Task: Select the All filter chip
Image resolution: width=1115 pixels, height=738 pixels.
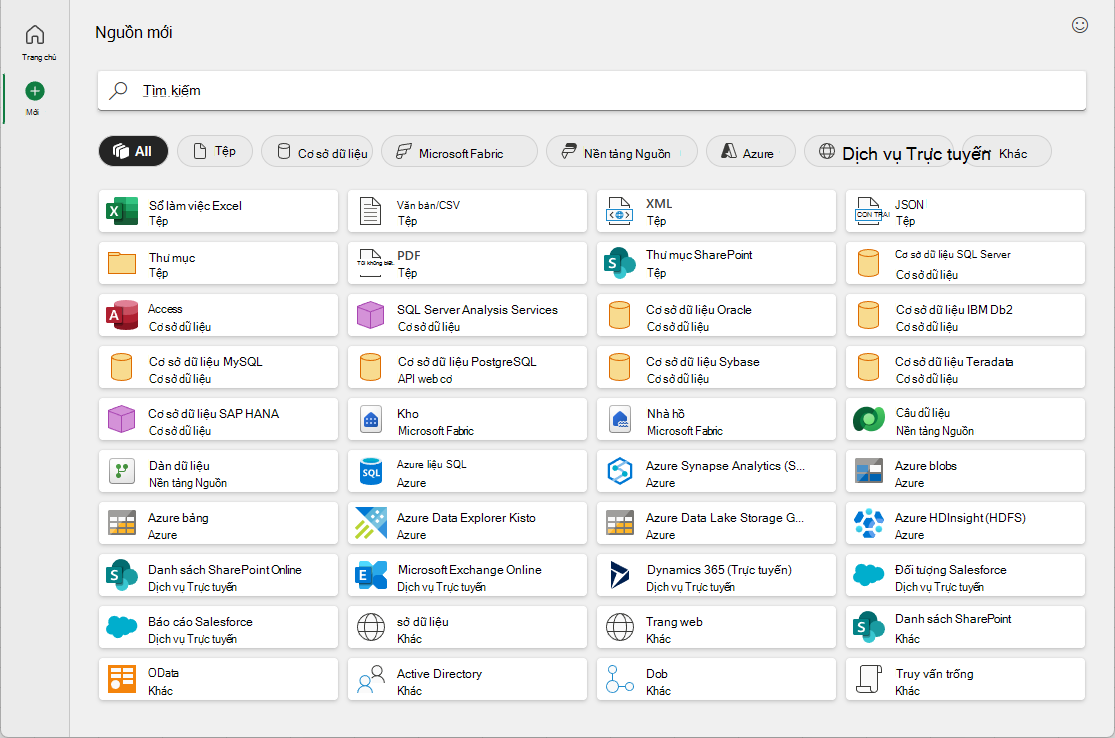Action: tap(133, 151)
